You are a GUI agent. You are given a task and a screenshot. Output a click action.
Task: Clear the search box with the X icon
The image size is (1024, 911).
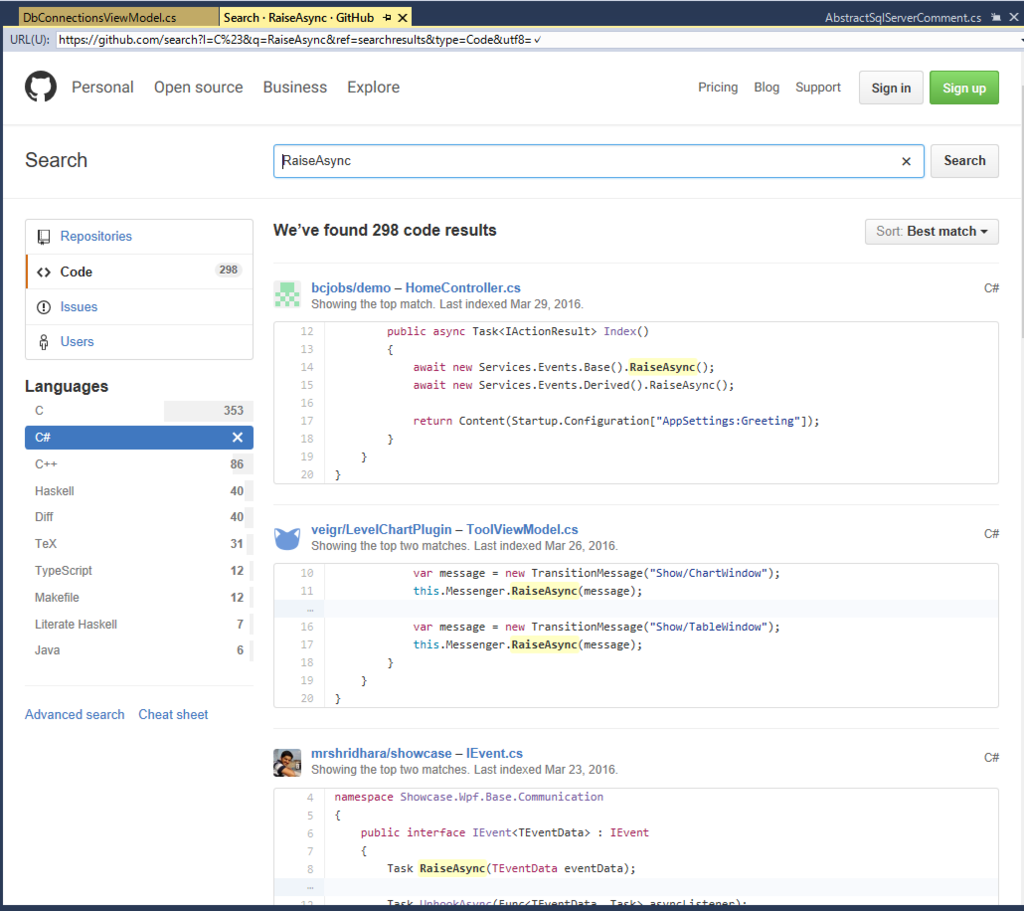point(906,161)
